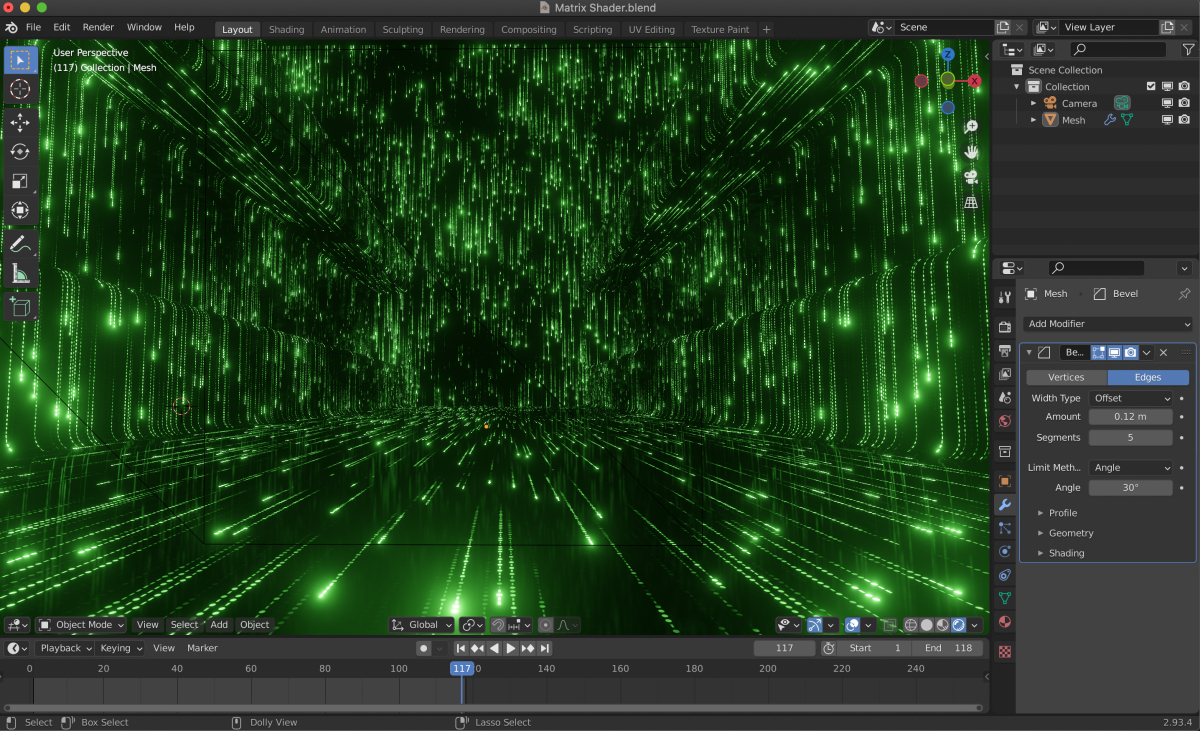1200x731 pixels.
Task: Adjust the bevel Angle 30° field
Action: coord(1131,488)
